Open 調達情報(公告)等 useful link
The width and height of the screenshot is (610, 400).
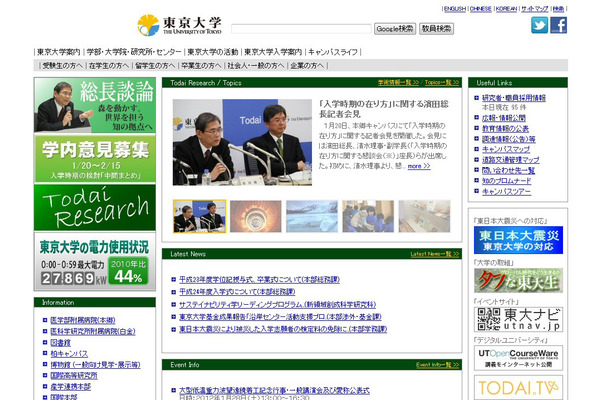(509, 139)
